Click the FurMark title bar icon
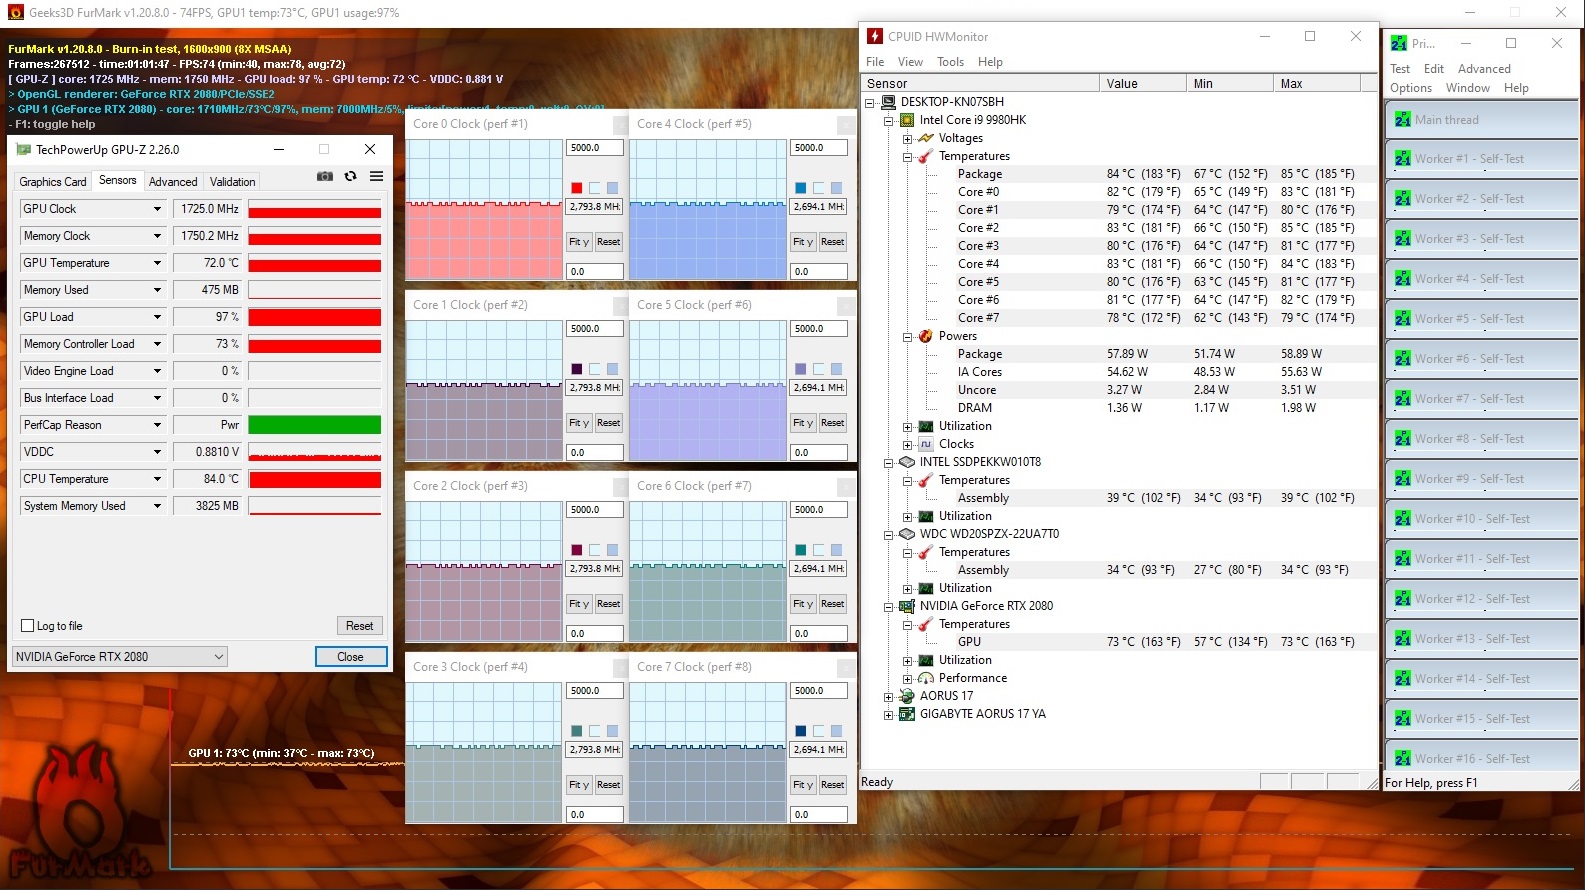Image resolution: width=1585 pixels, height=890 pixels. pyautogui.click(x=15, y=13)
